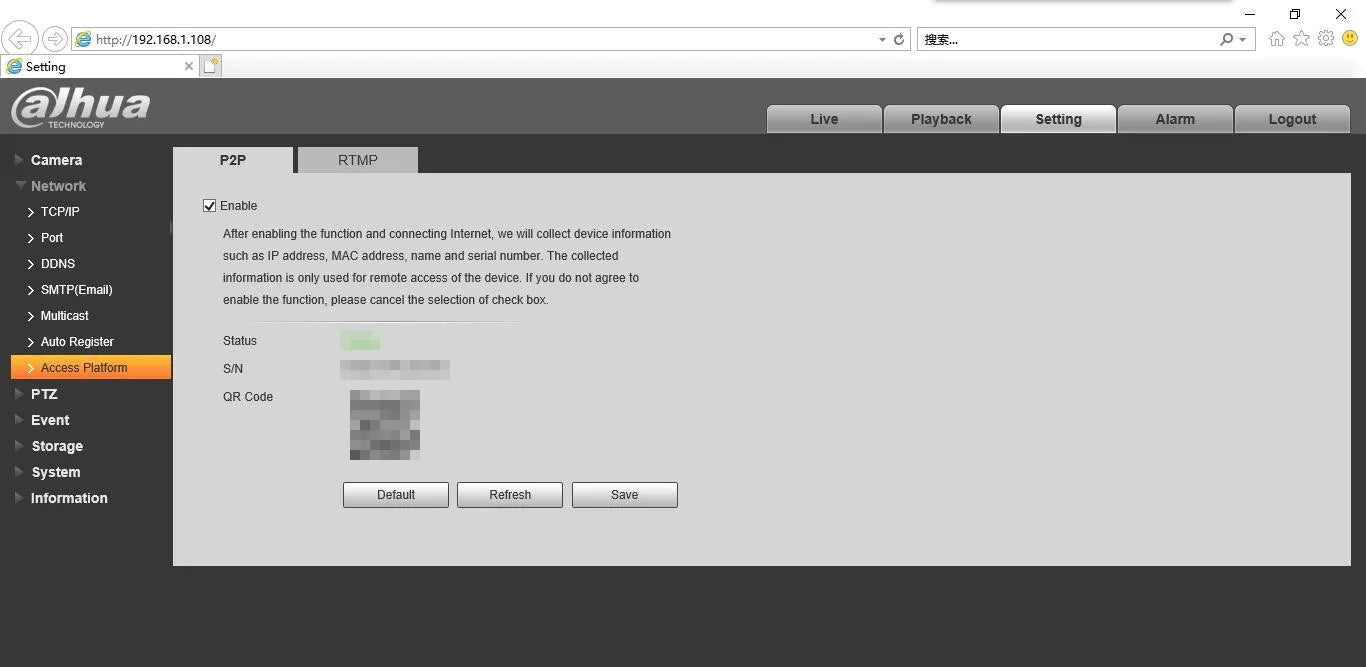Viewport: 1366px width, 667px height.
Task: Expand the Camera menu section
Action: [56, 160]
